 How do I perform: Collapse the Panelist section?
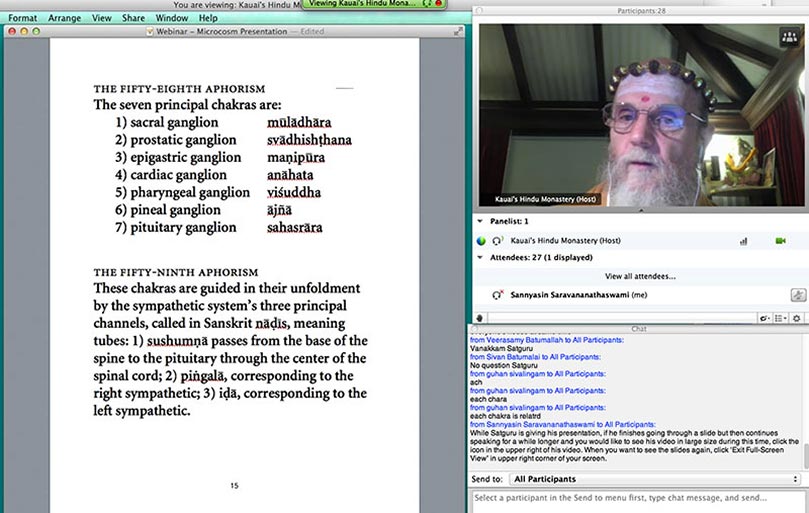[479, 220]
